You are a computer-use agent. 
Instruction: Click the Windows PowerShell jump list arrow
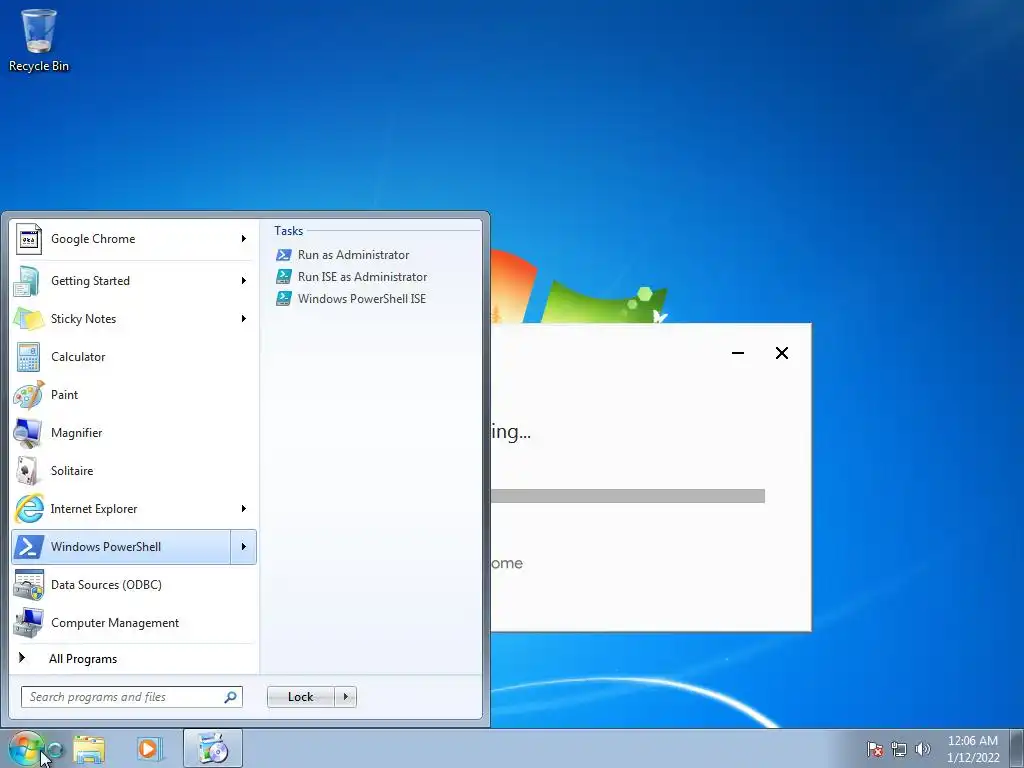pos(244,547)
